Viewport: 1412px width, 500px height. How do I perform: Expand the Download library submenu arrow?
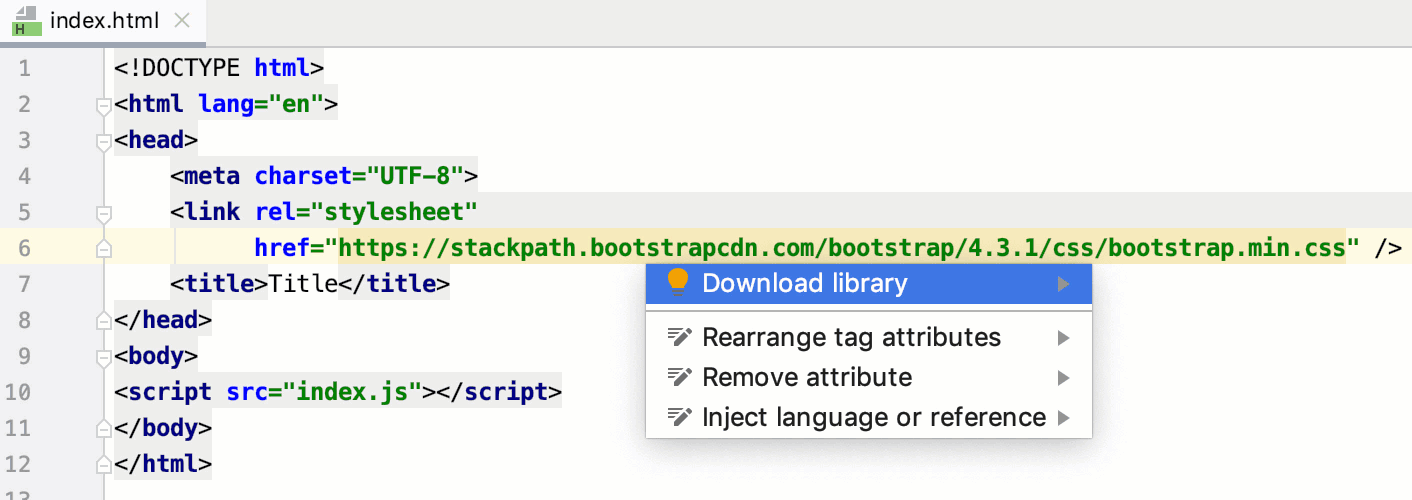tap(1063, 284)
